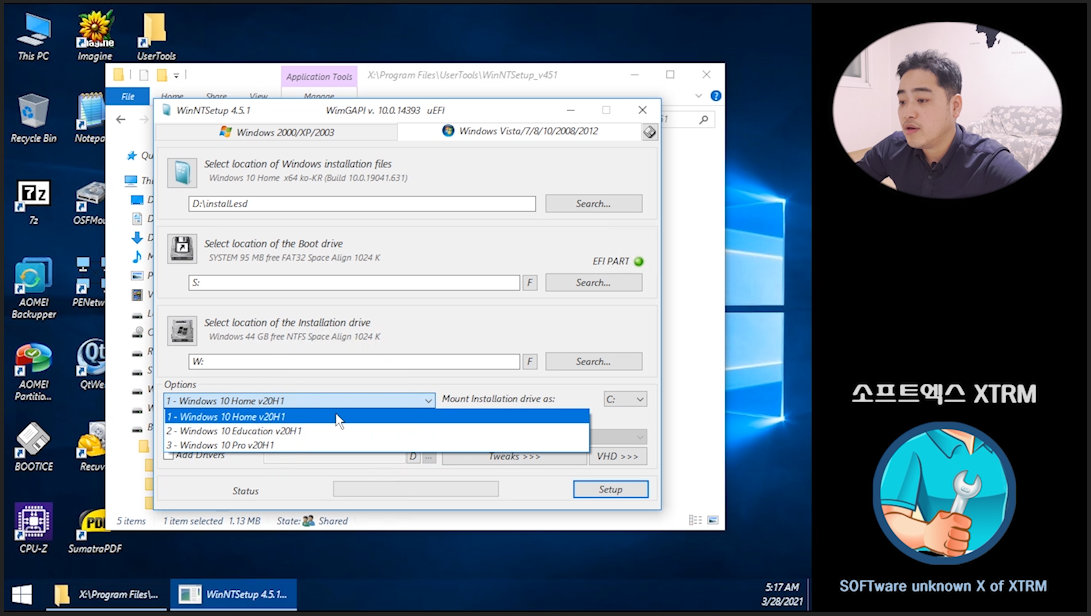Switch Explorer to details view icon
The height and width of the screenshot is (616, 1091).
(694, 520)
